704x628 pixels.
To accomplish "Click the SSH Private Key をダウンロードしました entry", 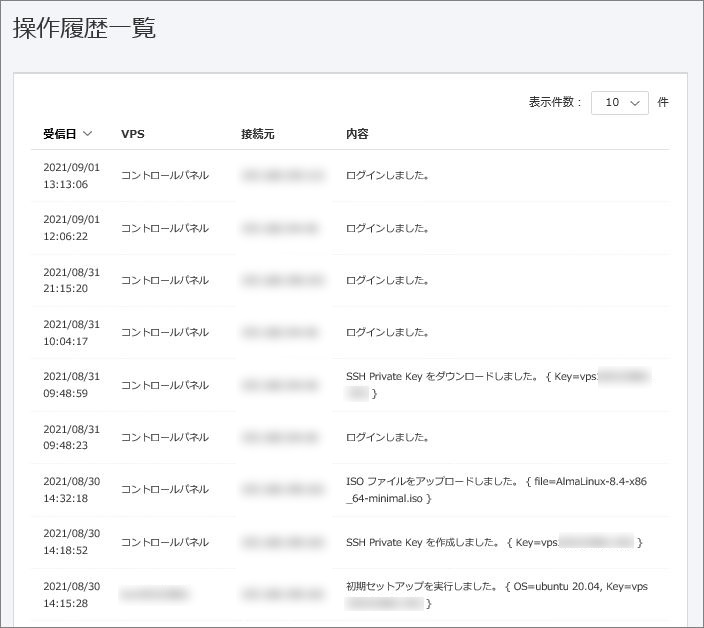I will click(498, 385).
